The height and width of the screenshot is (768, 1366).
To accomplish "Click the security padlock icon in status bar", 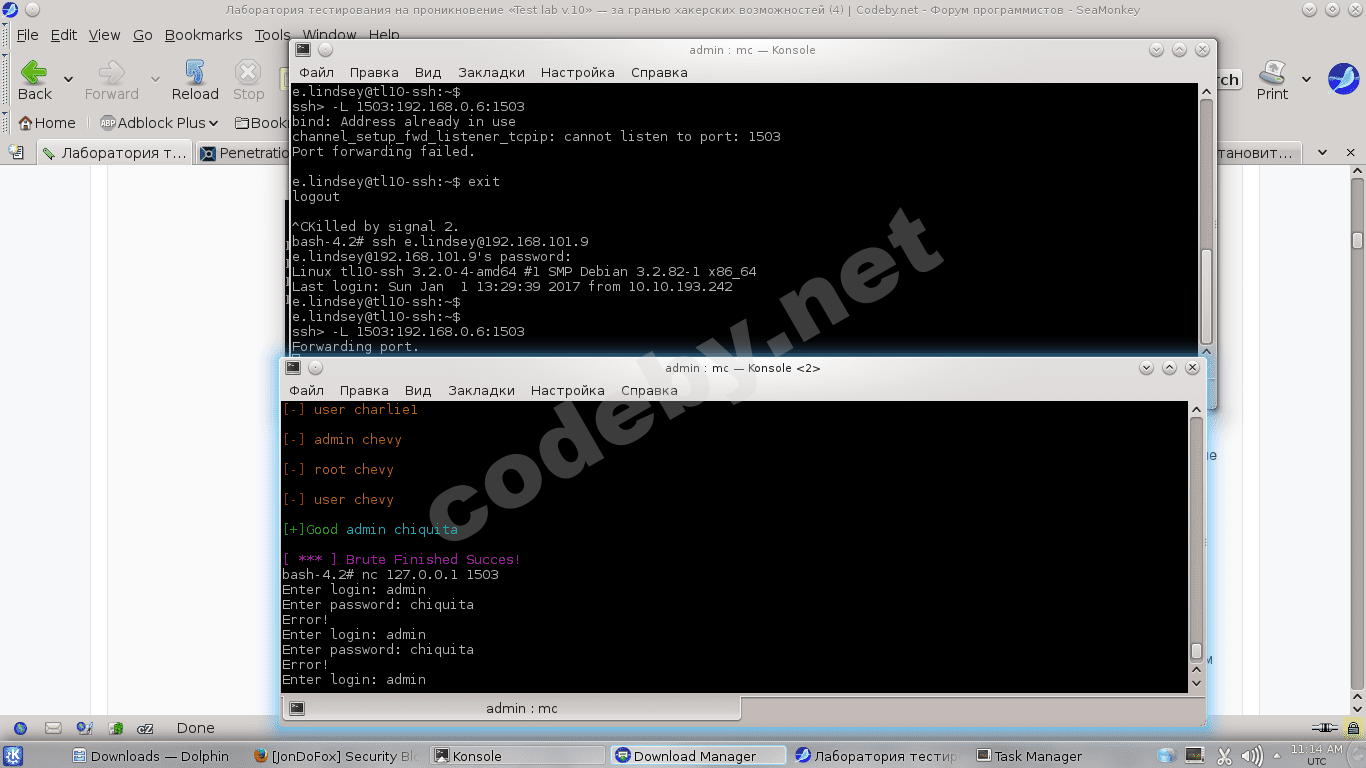I will pos(1353,728).
